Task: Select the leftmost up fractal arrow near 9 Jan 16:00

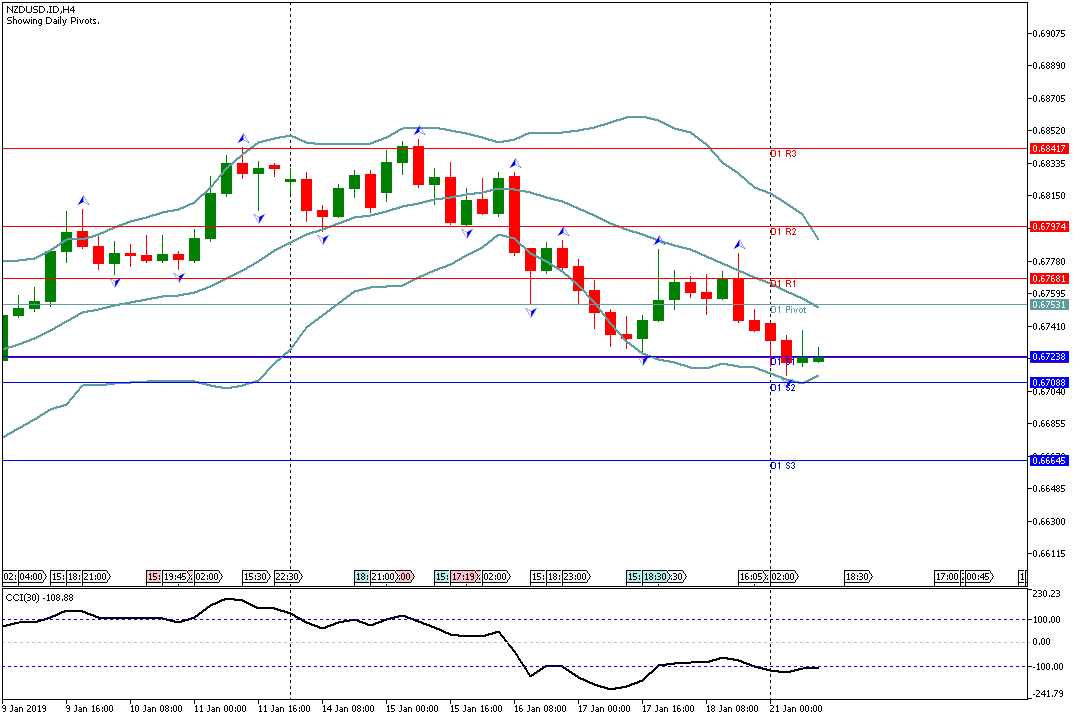Action: (x=83, y=201)
